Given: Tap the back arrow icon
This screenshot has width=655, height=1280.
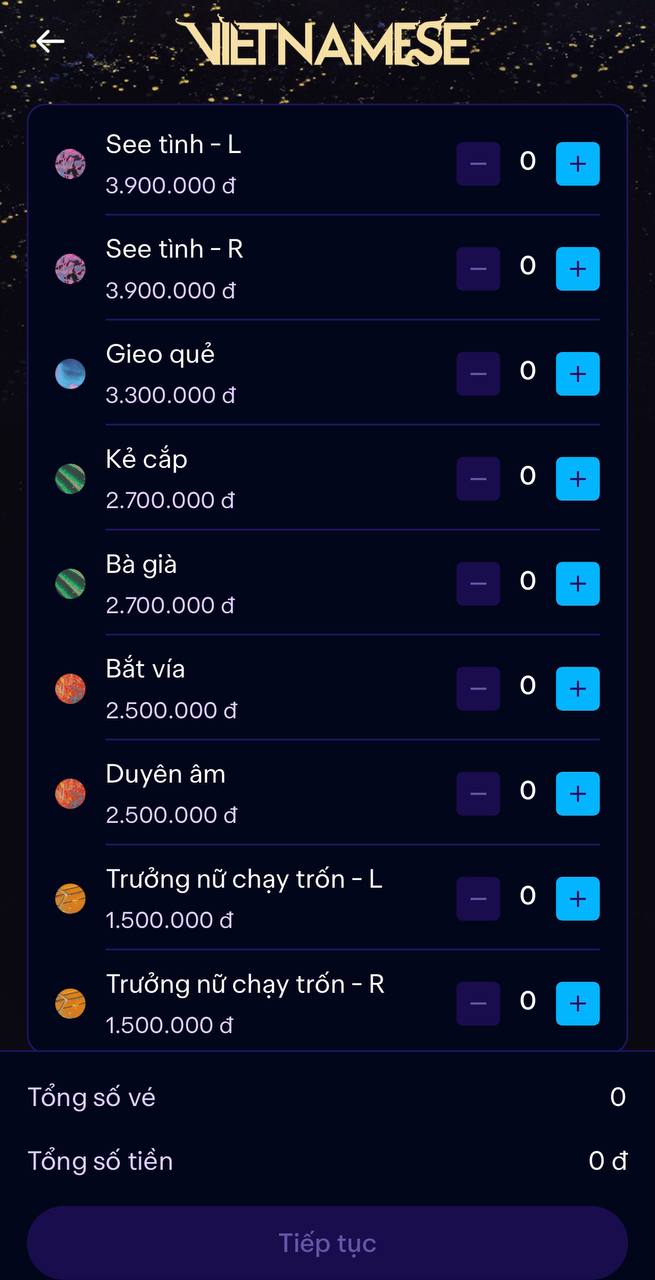Looking at the screenshot, I should coord(50,41).
